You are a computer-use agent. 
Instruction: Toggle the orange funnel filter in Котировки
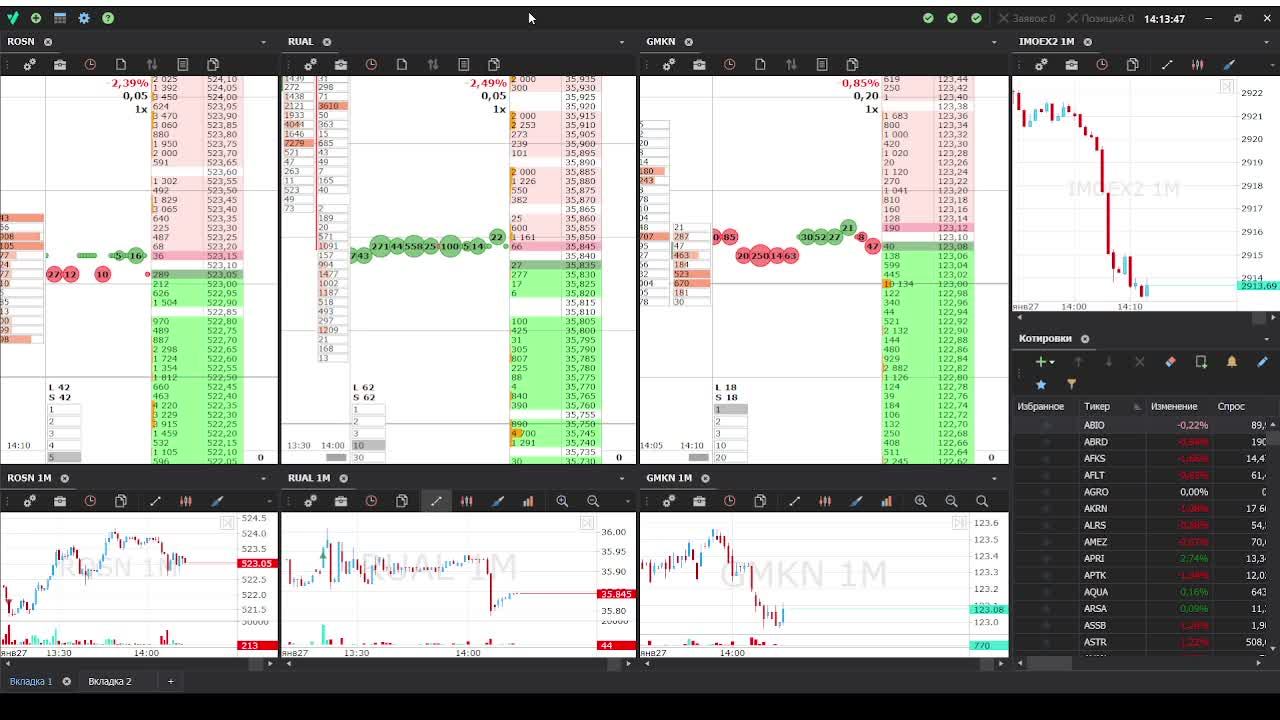click(x=1071, y=384)
